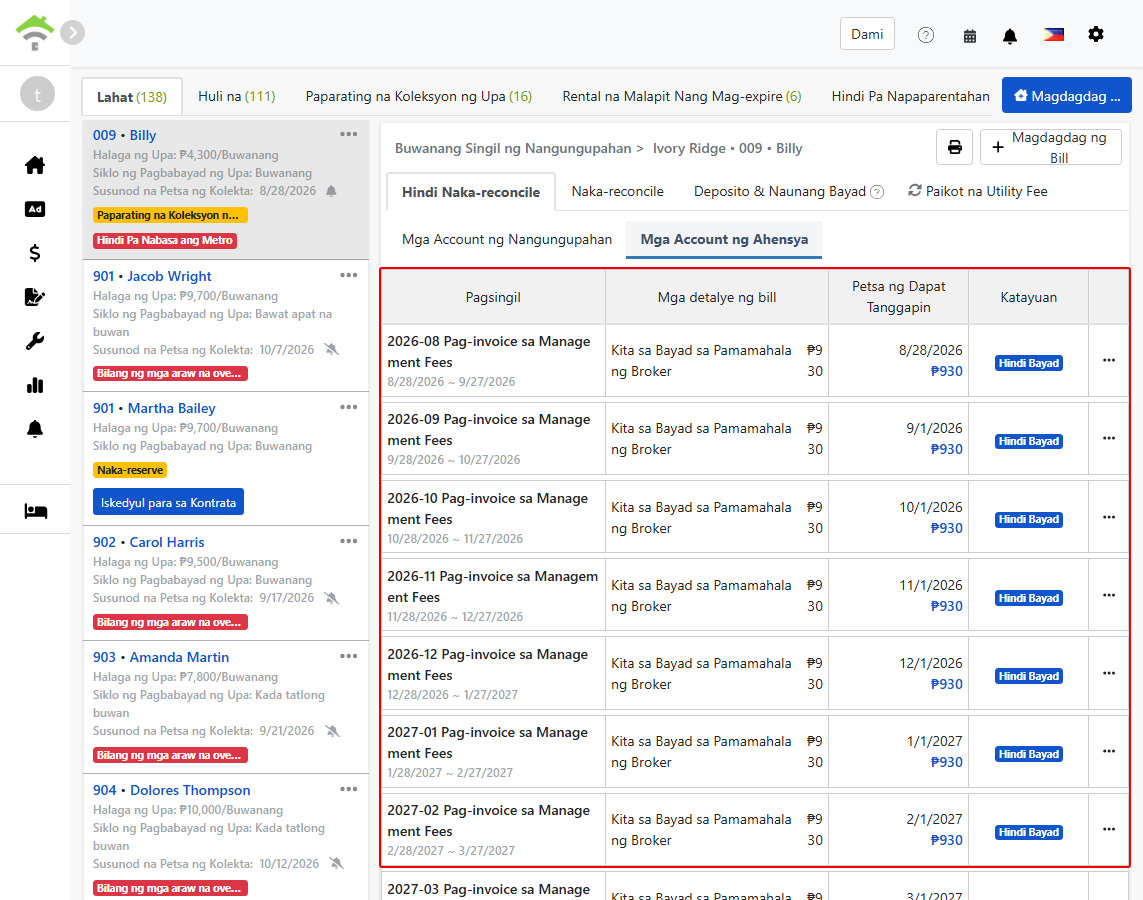Open the wrench maintenance icon

tap(35, 341)
